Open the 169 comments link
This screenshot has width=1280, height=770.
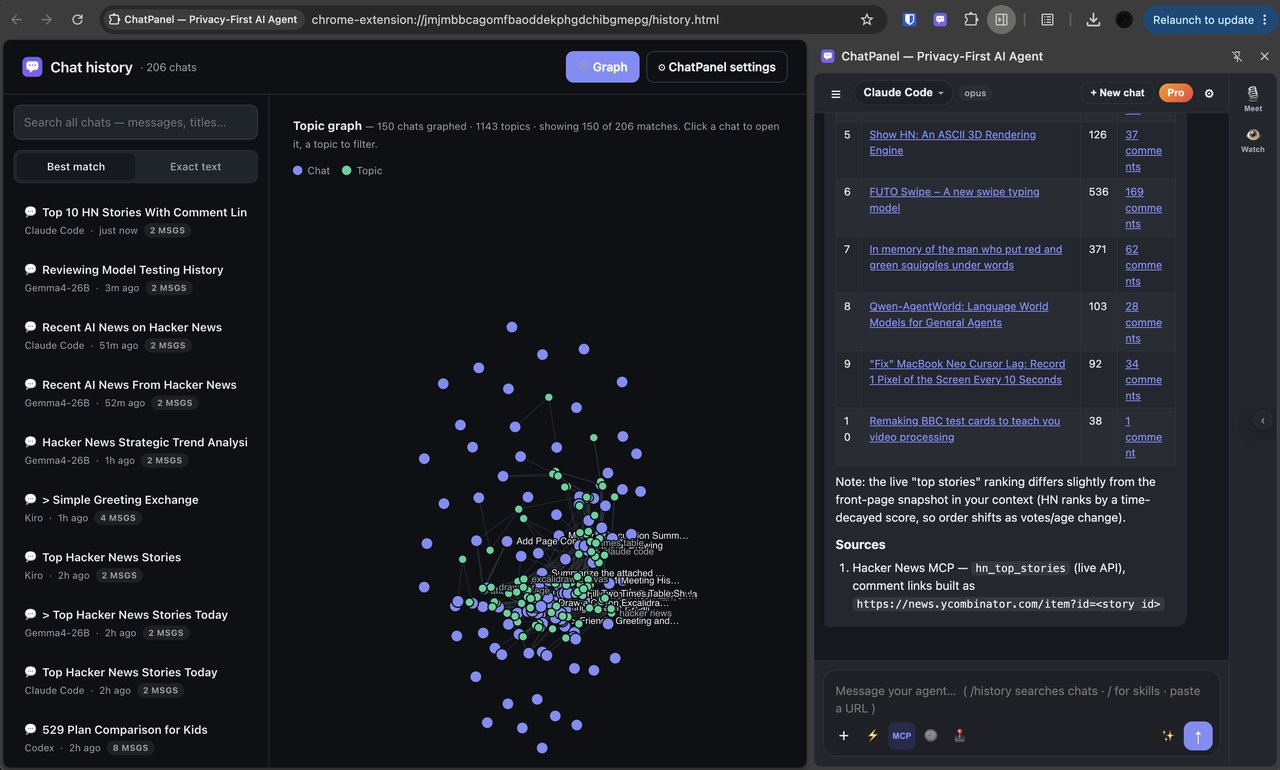[1143, 208]
